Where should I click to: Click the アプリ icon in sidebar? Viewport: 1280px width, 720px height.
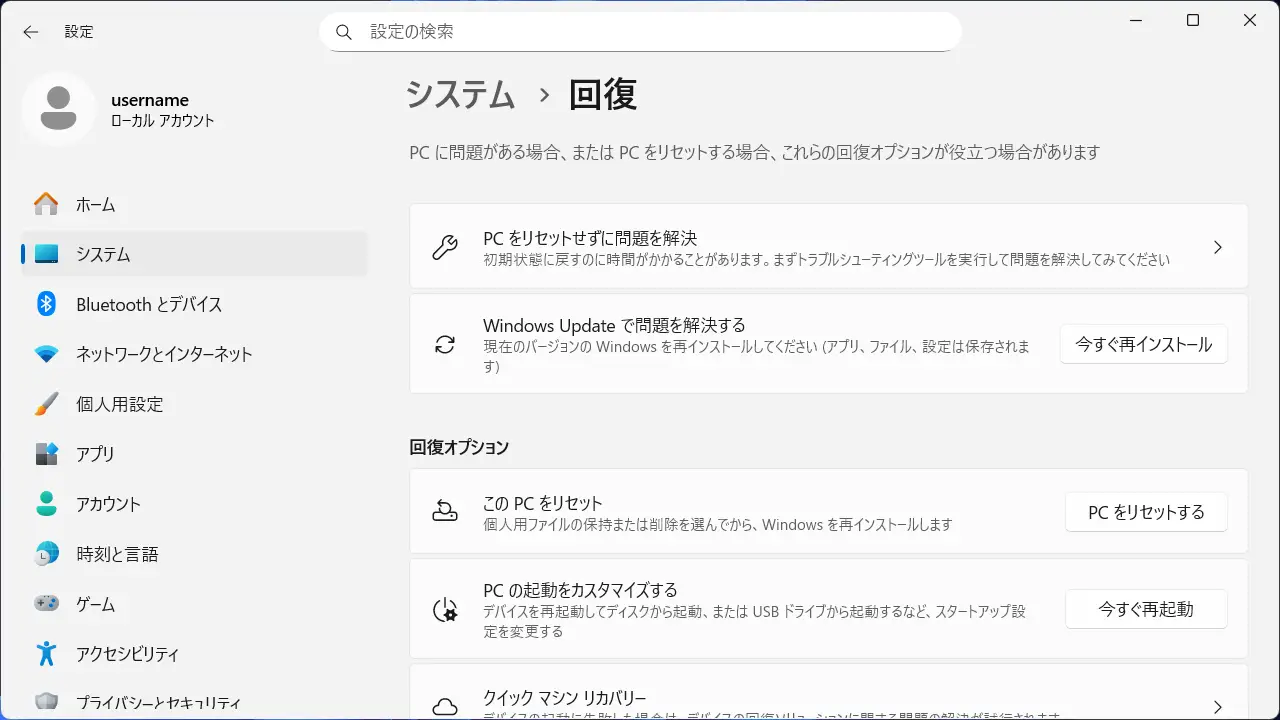point(46,454)
